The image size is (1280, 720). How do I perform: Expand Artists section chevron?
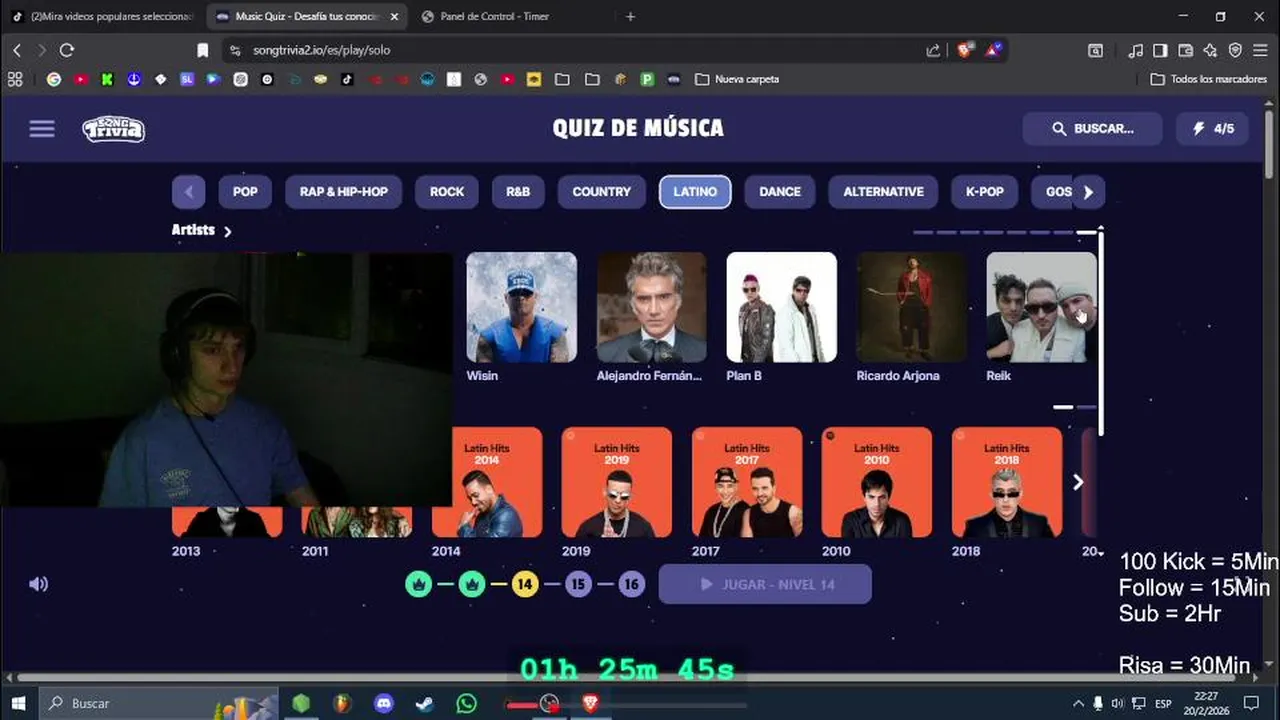click(x=228, y=231)
